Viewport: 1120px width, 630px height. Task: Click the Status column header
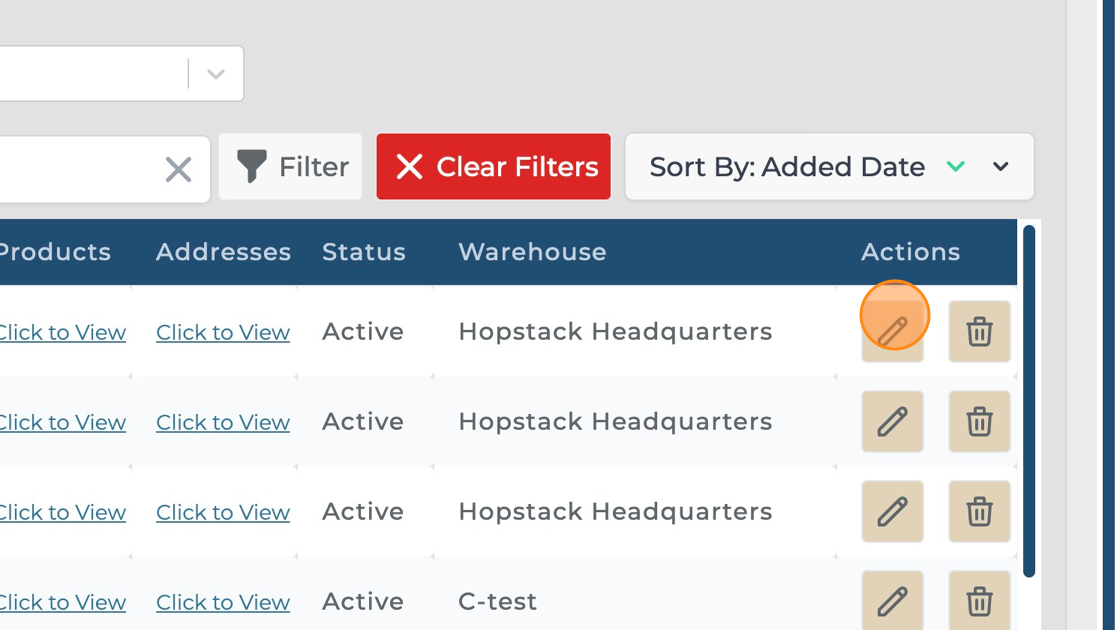tap(364, 252)
